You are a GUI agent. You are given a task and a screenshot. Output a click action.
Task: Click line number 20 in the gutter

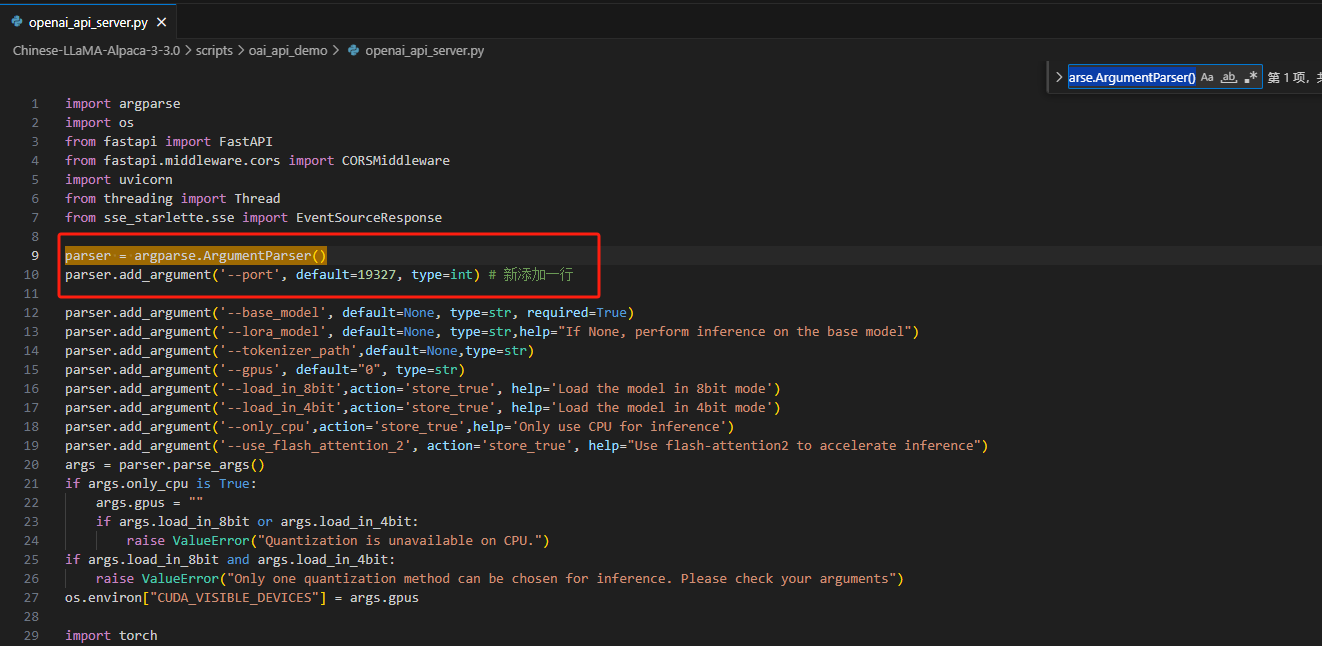click(x=31, y=465)
